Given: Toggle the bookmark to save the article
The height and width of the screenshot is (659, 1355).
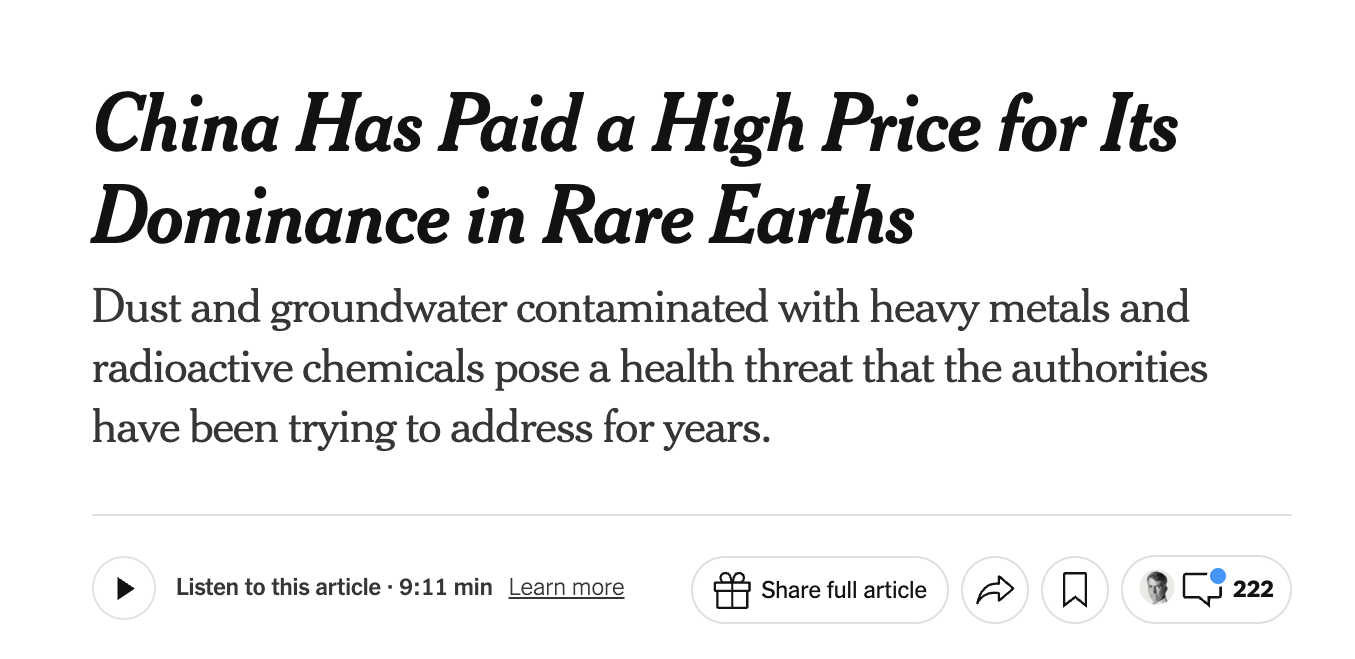Looking at the screenshot, I should tap(1074, 589).
